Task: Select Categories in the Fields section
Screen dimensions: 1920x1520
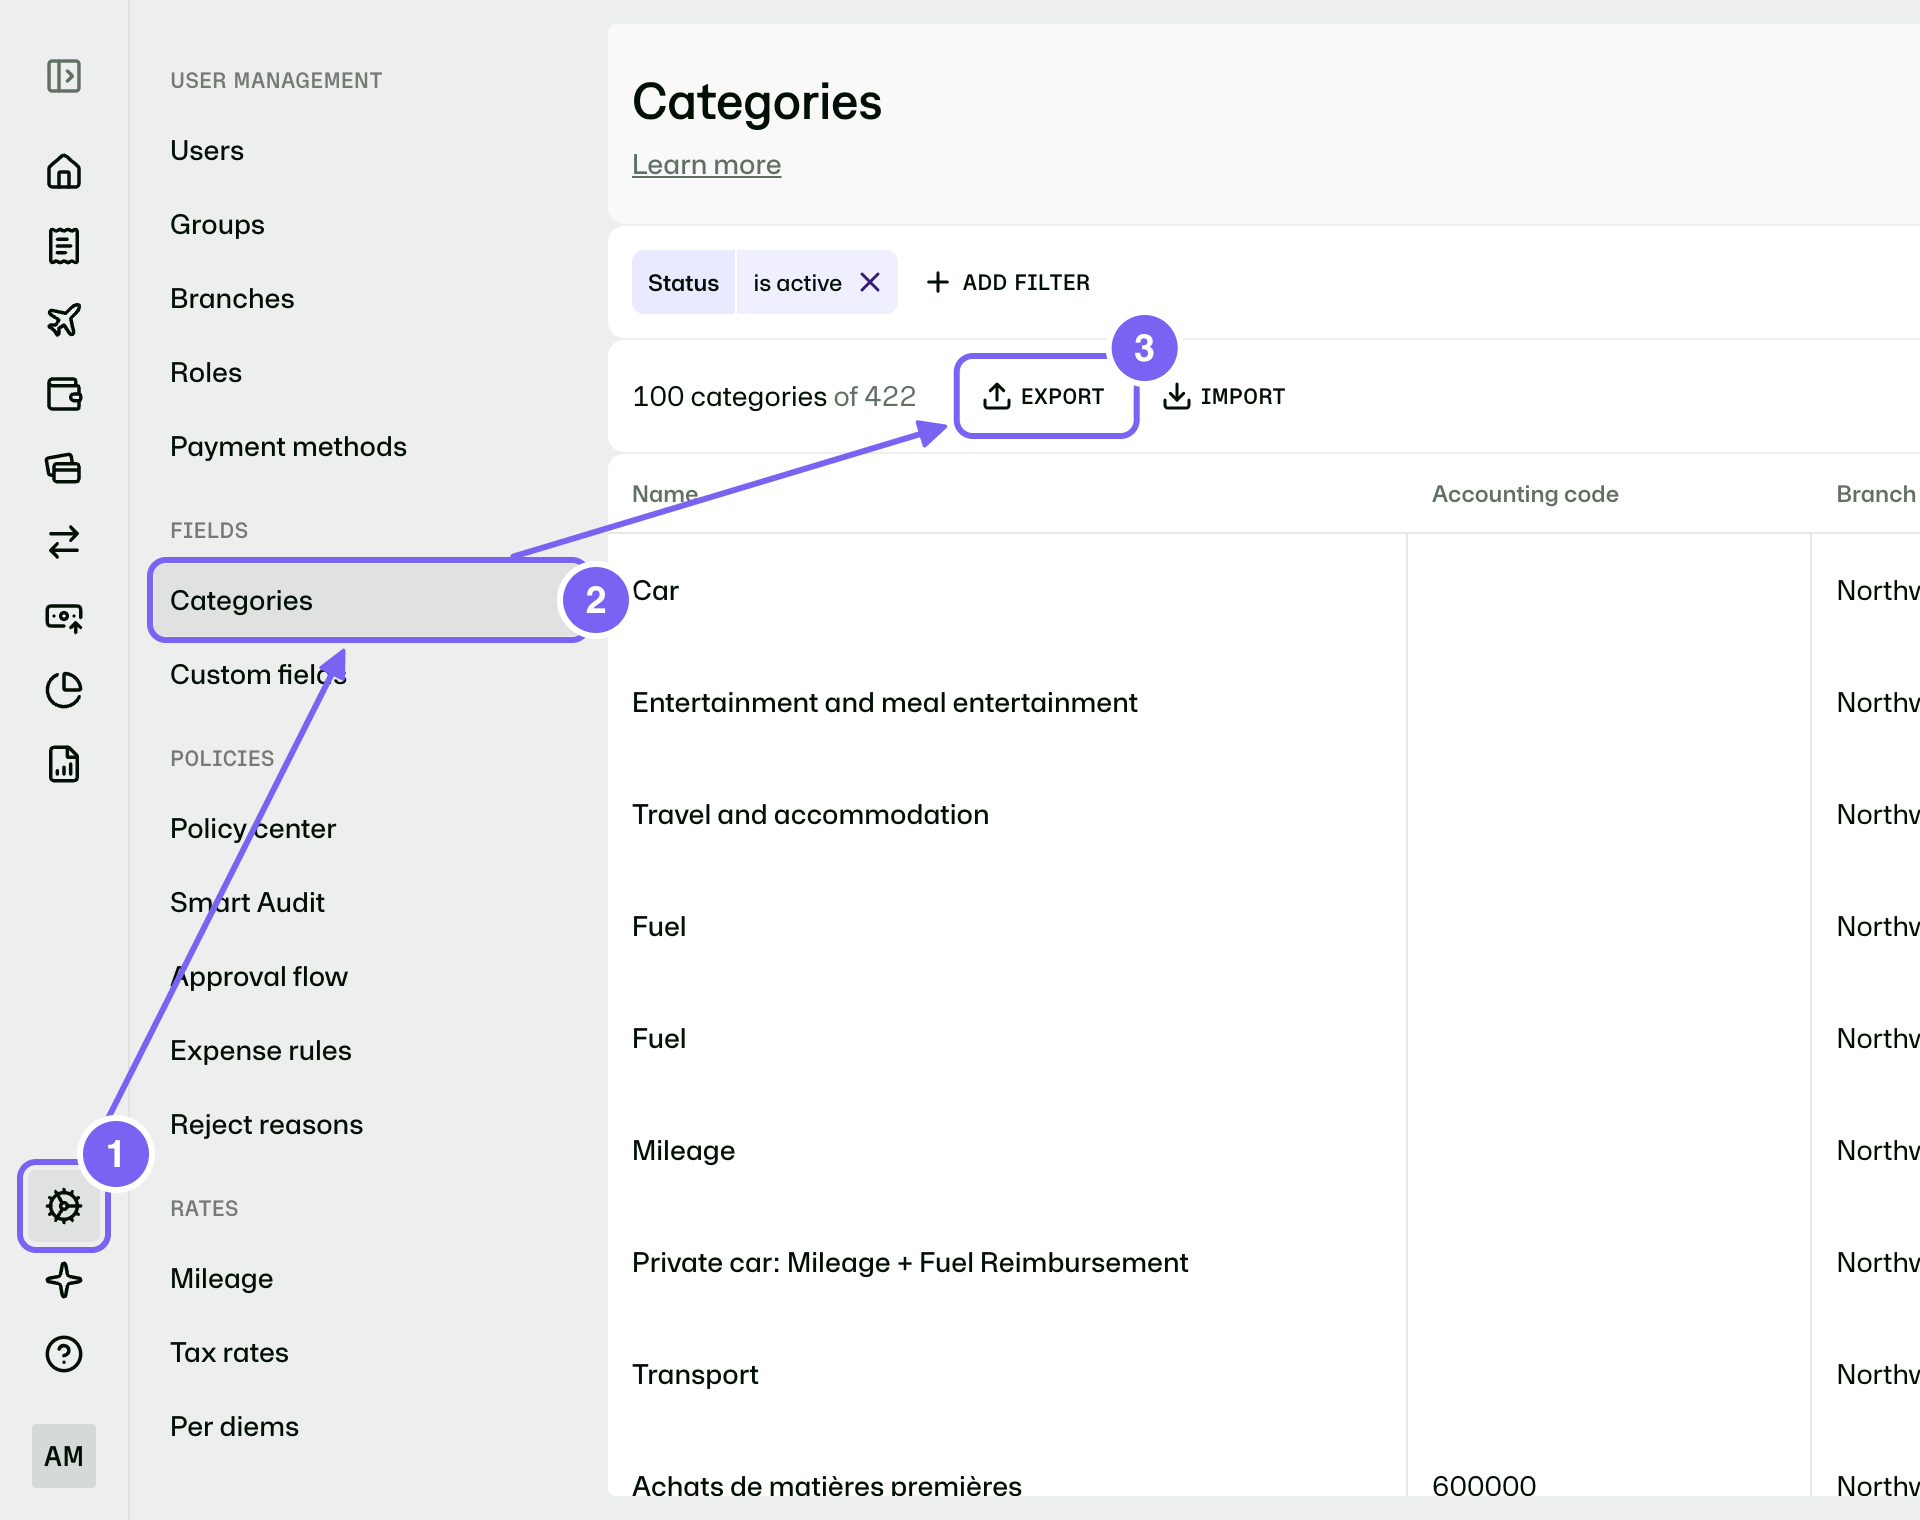Action: [368, 600]
